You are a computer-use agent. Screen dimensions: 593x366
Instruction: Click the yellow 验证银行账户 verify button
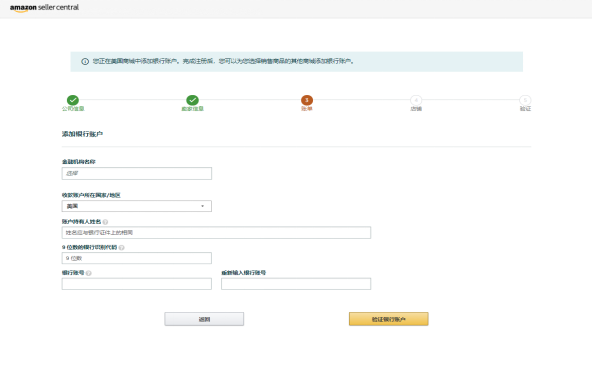tap(388, 319)
